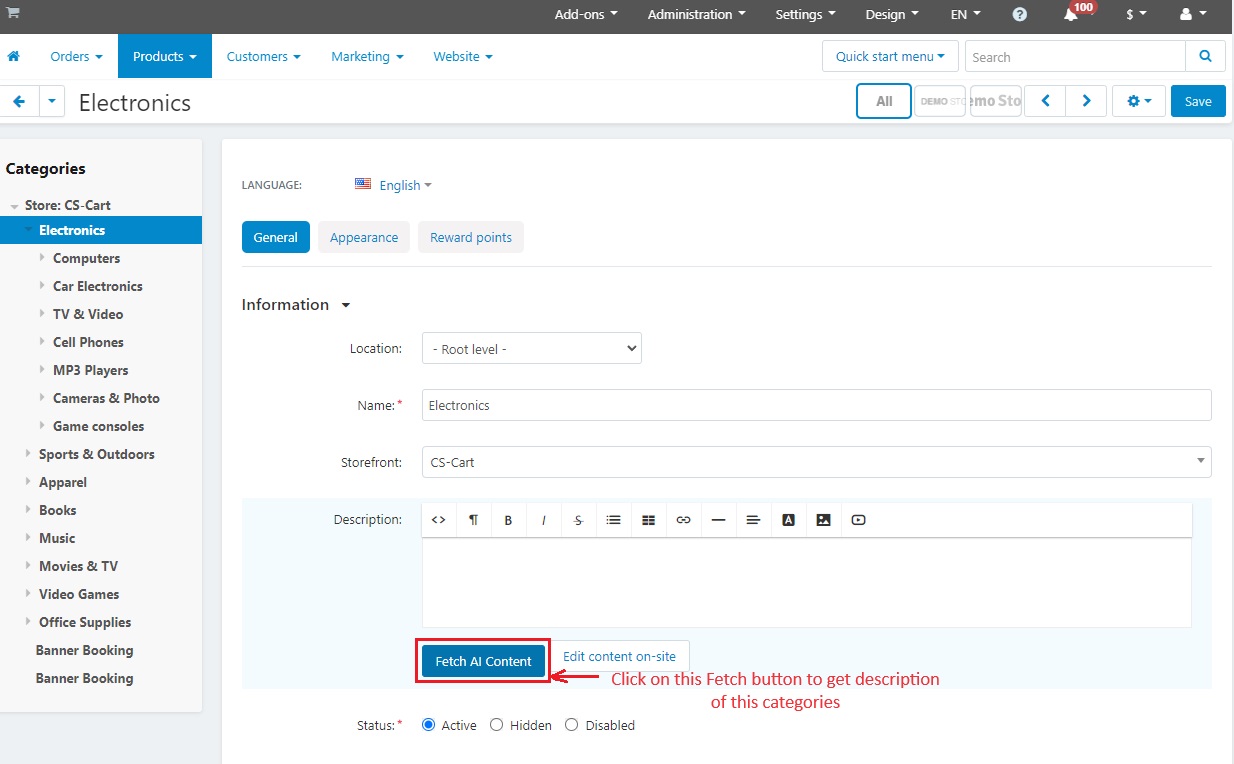Viewport: 1234px width, 764px height.
Task: Switch to the Appearance tab
Action: [364, 237]
